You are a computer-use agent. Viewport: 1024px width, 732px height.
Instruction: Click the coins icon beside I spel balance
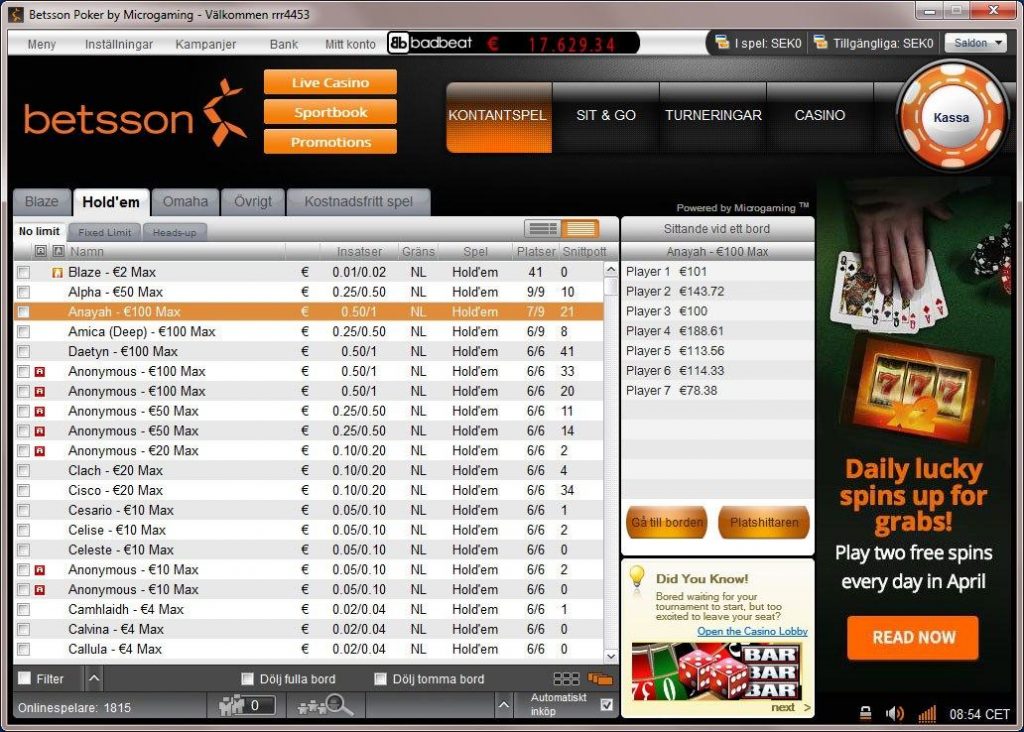(x=722, y=42)
